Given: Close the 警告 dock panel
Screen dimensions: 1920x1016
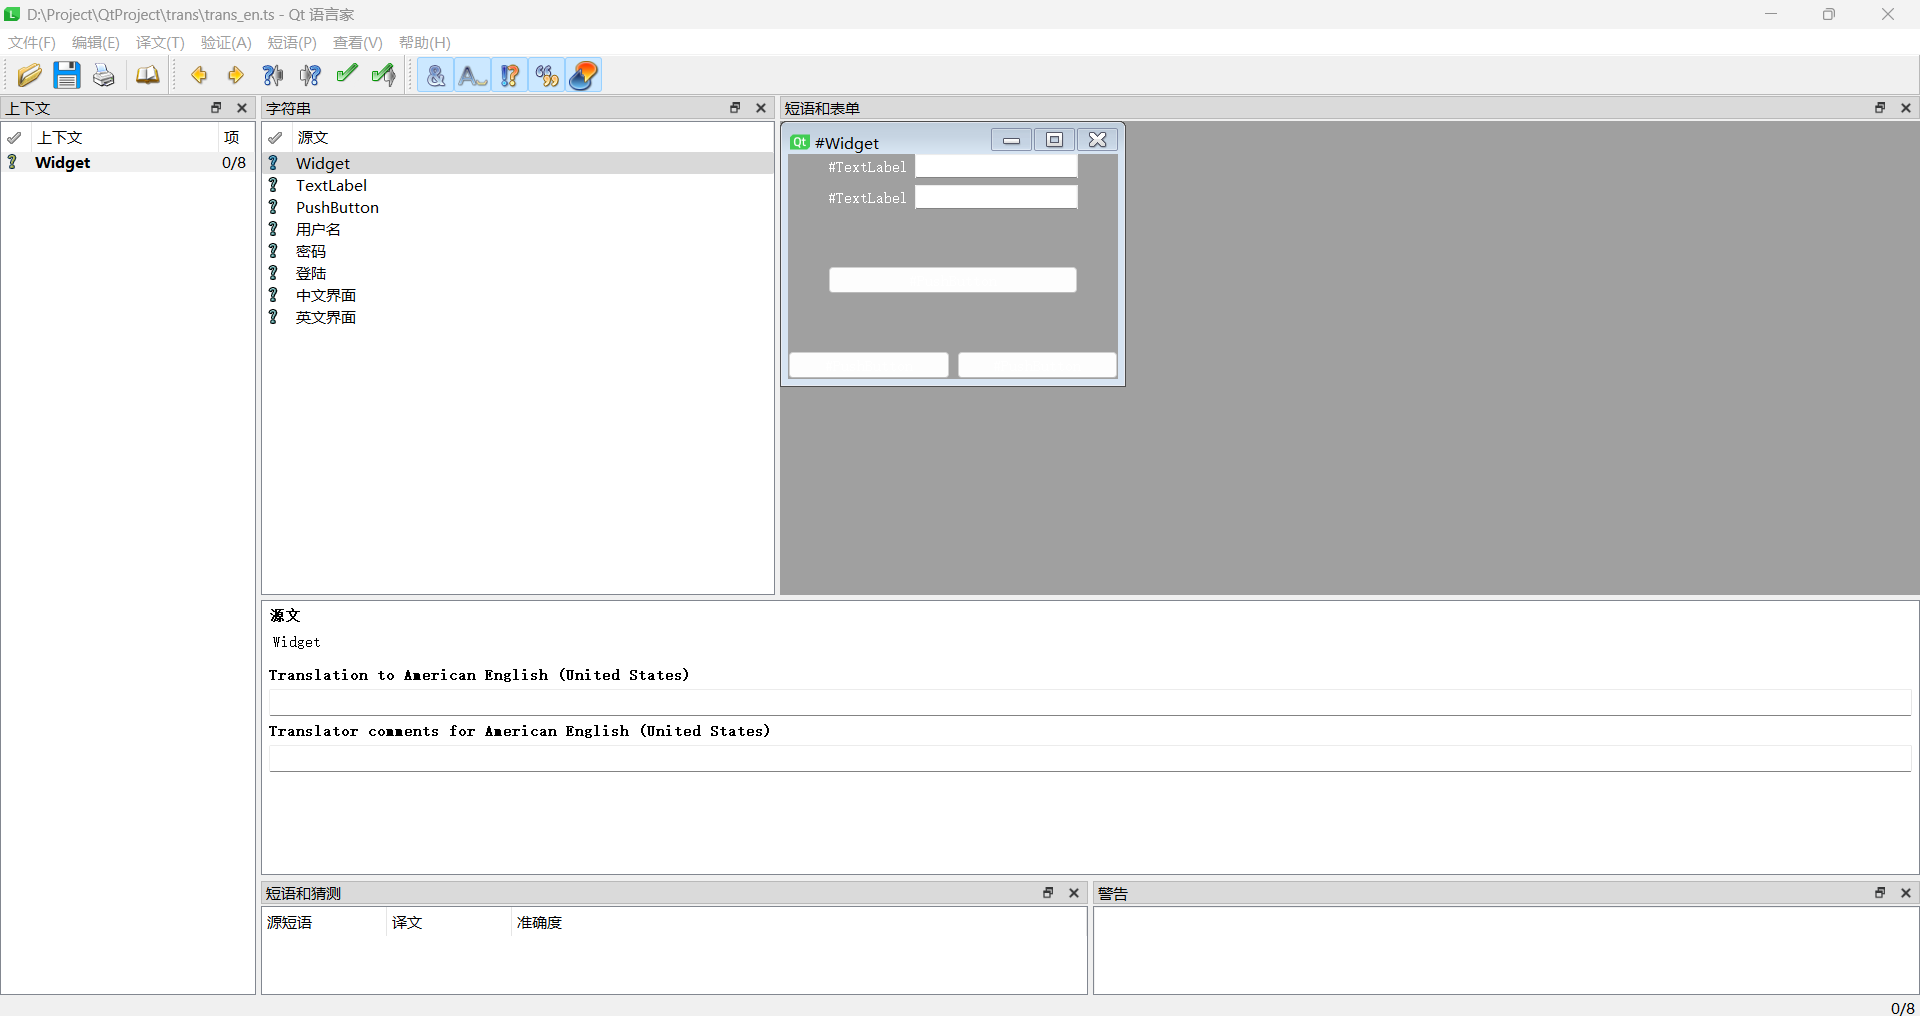Looking at the screenshot, I should 1906,893.
